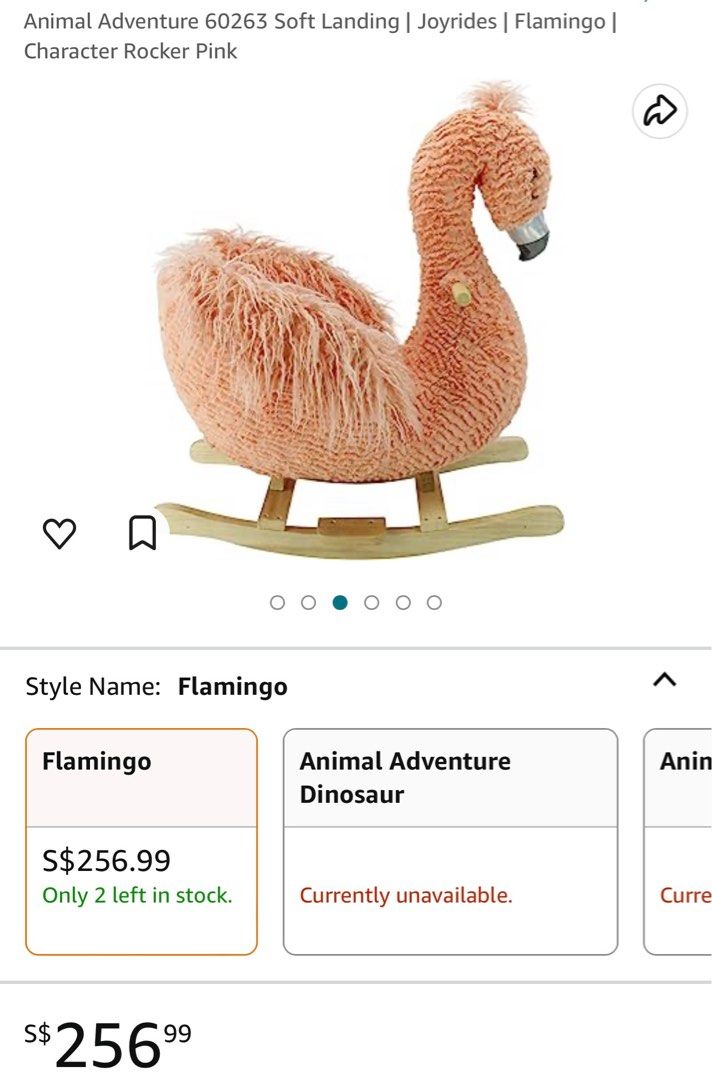Select the fifth carousel dot
The image size is (712, 1080).
pos(402,602)
